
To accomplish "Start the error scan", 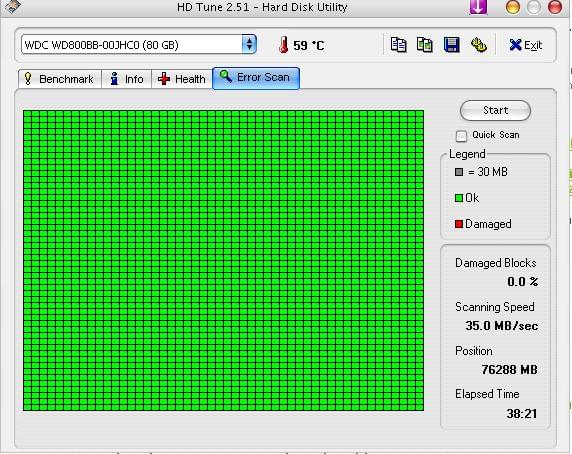I will pos(495,110).
